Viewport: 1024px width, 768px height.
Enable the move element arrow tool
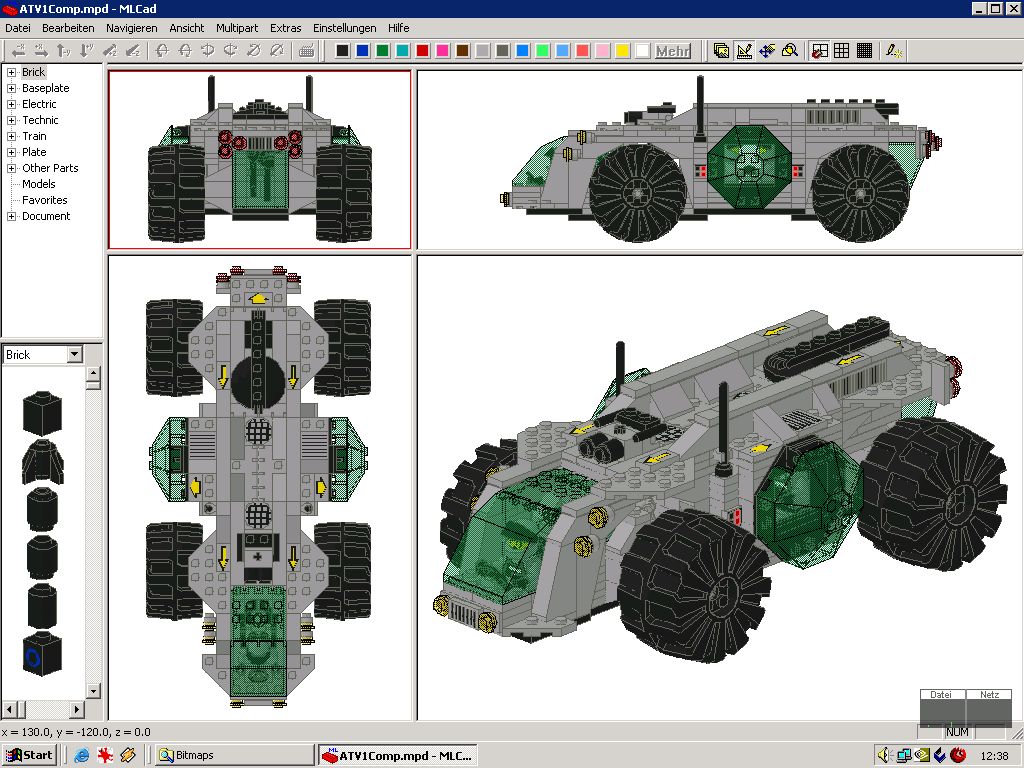point(18,49)
